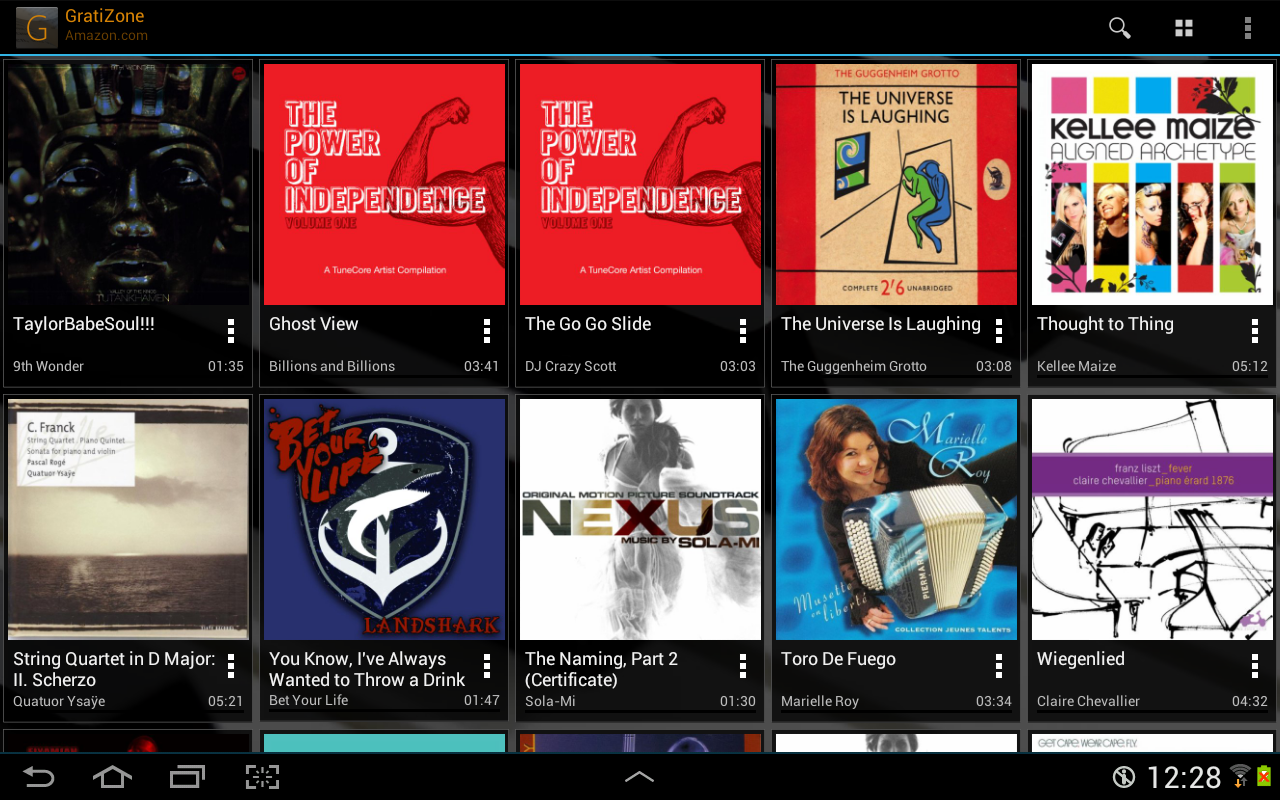1280x800 pixels.
Task: Select the title TaylorBabeSoul!!!
Action: (84, 324)
